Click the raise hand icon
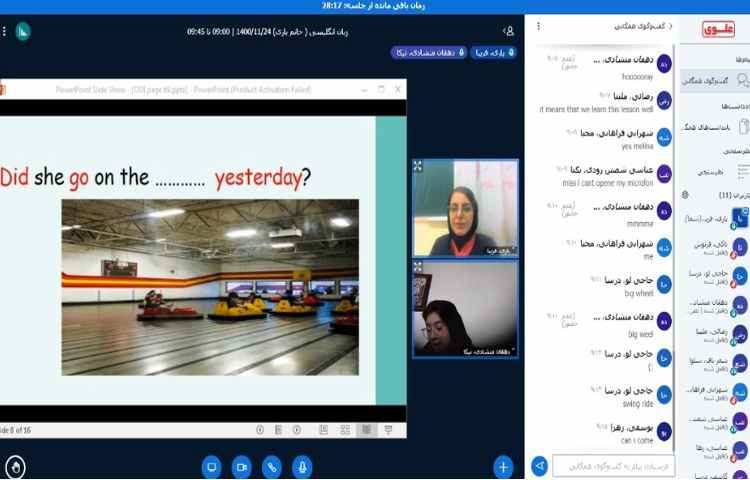750x480 pixels. 15,466
